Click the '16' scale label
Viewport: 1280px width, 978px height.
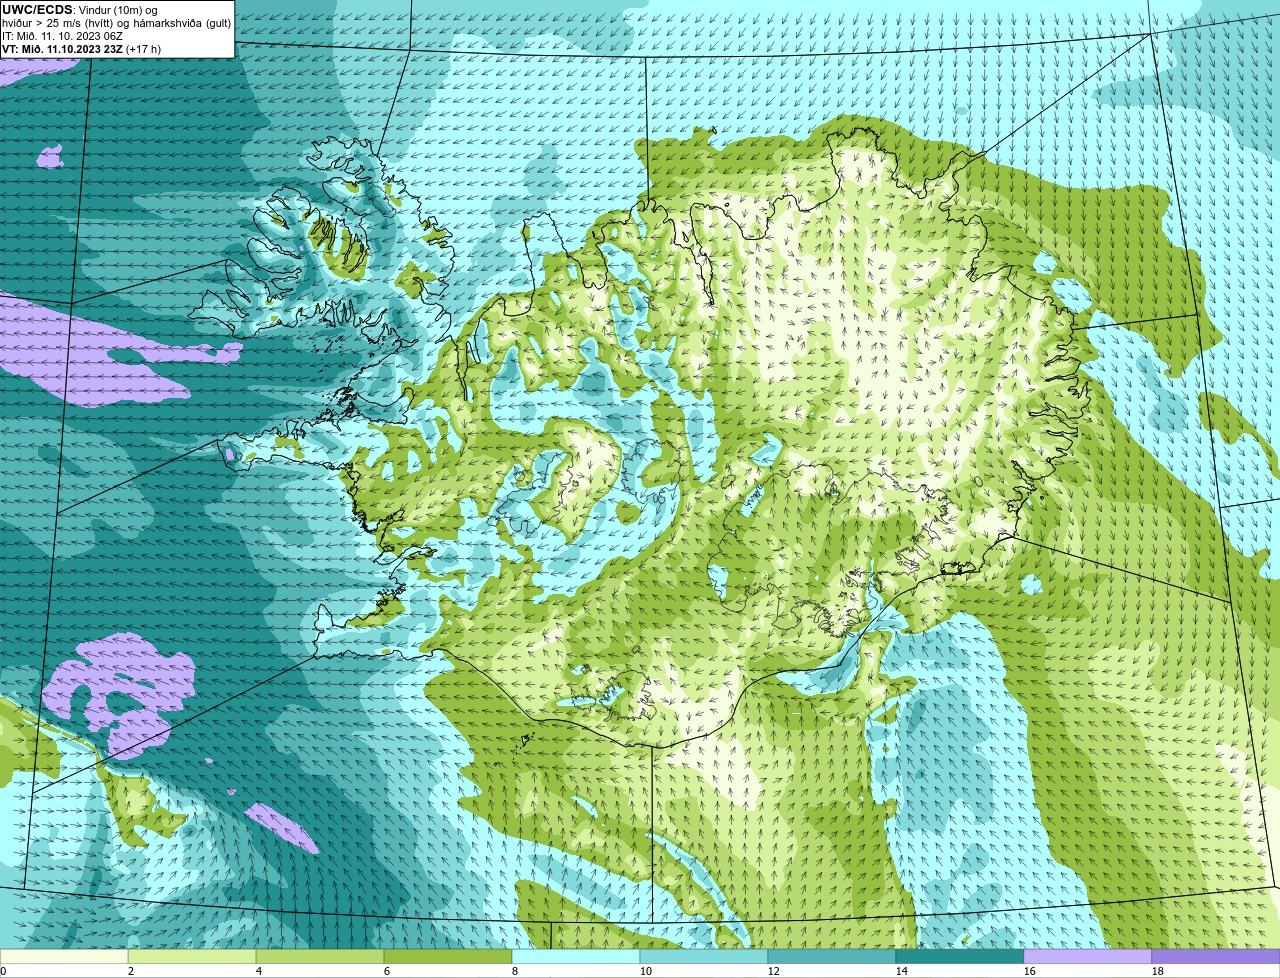click(x=1030, y=971)
